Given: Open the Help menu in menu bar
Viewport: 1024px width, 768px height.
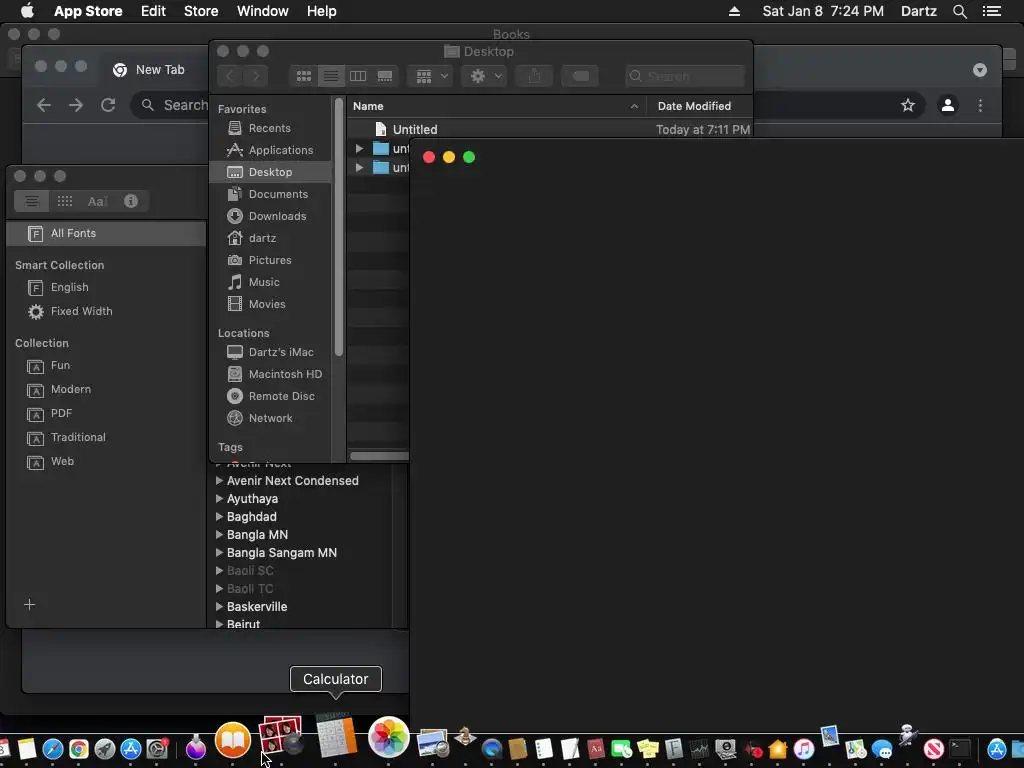Looking at the screenshot, I should point(322,11).
